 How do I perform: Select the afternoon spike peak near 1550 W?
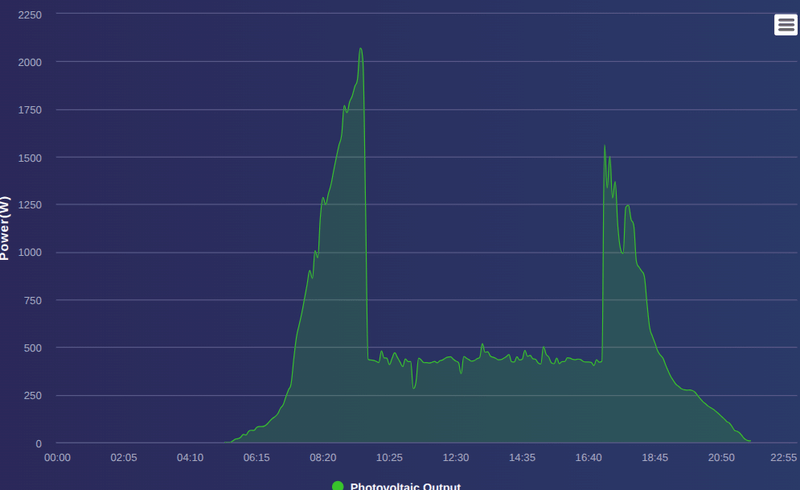[605, 146]
